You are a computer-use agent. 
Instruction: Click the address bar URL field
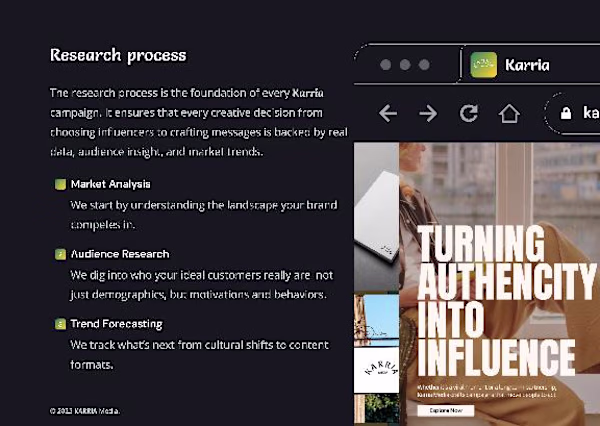pos(573,113)
